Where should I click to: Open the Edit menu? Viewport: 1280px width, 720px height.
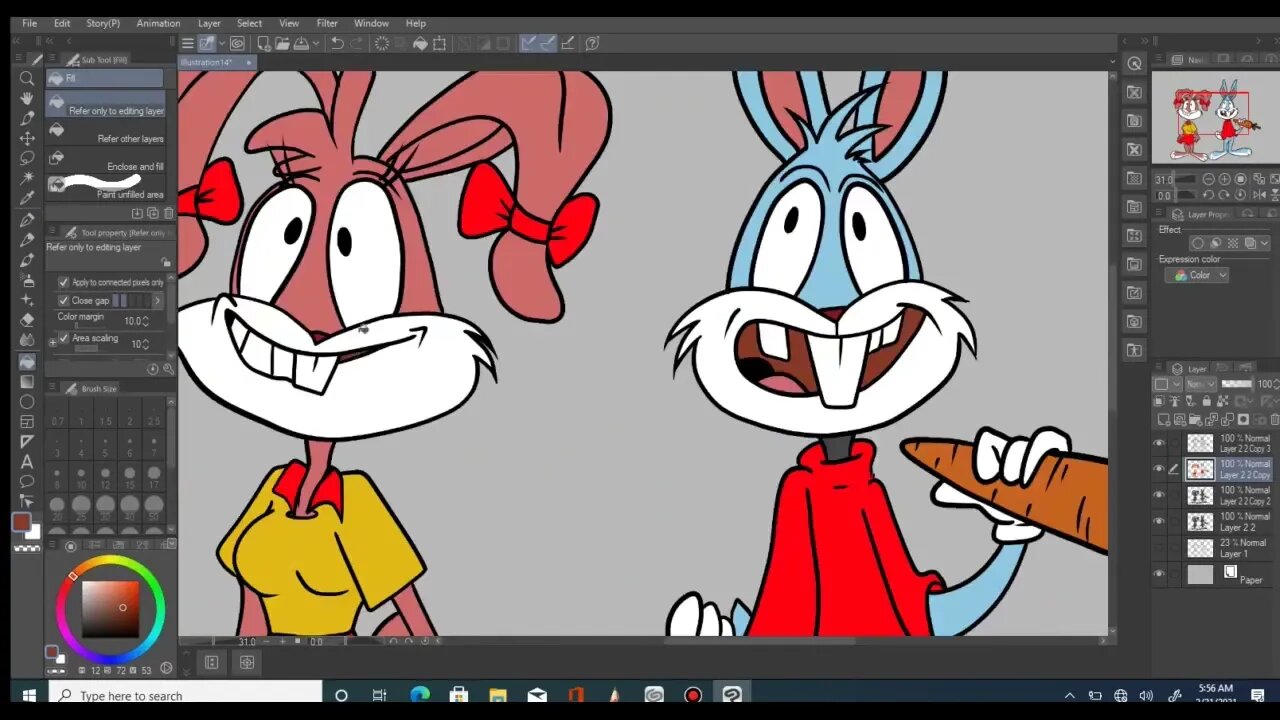[x=62, y=23]
